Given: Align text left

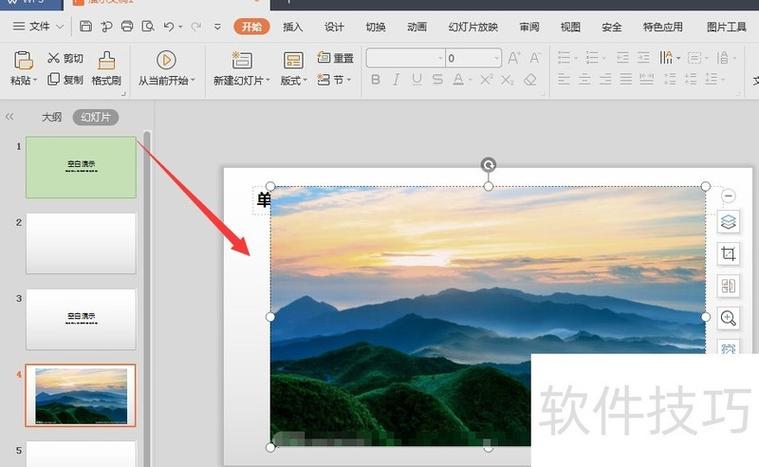Looking at the screenshot, I should coord(563,79).
